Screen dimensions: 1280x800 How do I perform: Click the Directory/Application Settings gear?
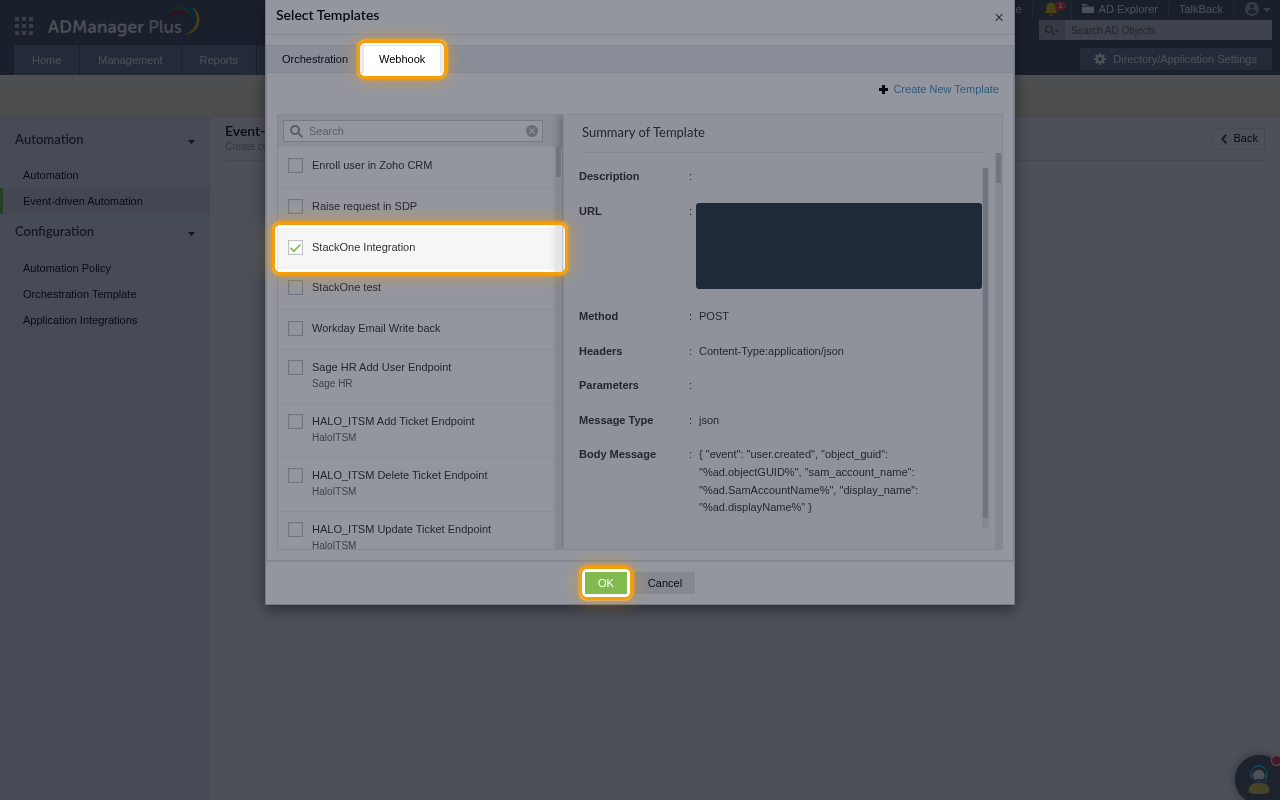1100,59
